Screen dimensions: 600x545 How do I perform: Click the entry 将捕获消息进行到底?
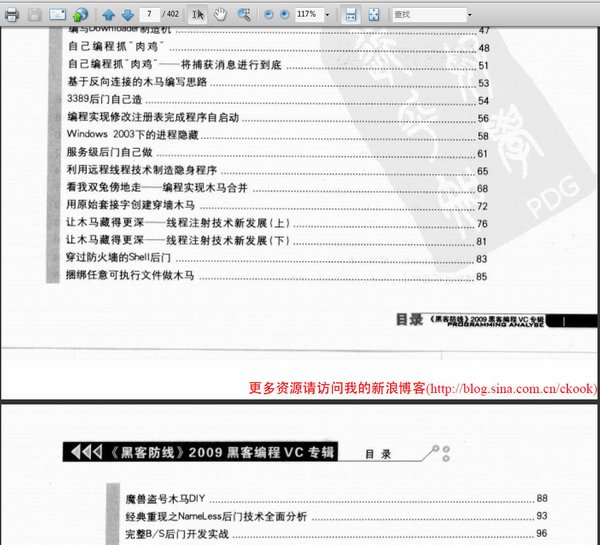point(231,64)
